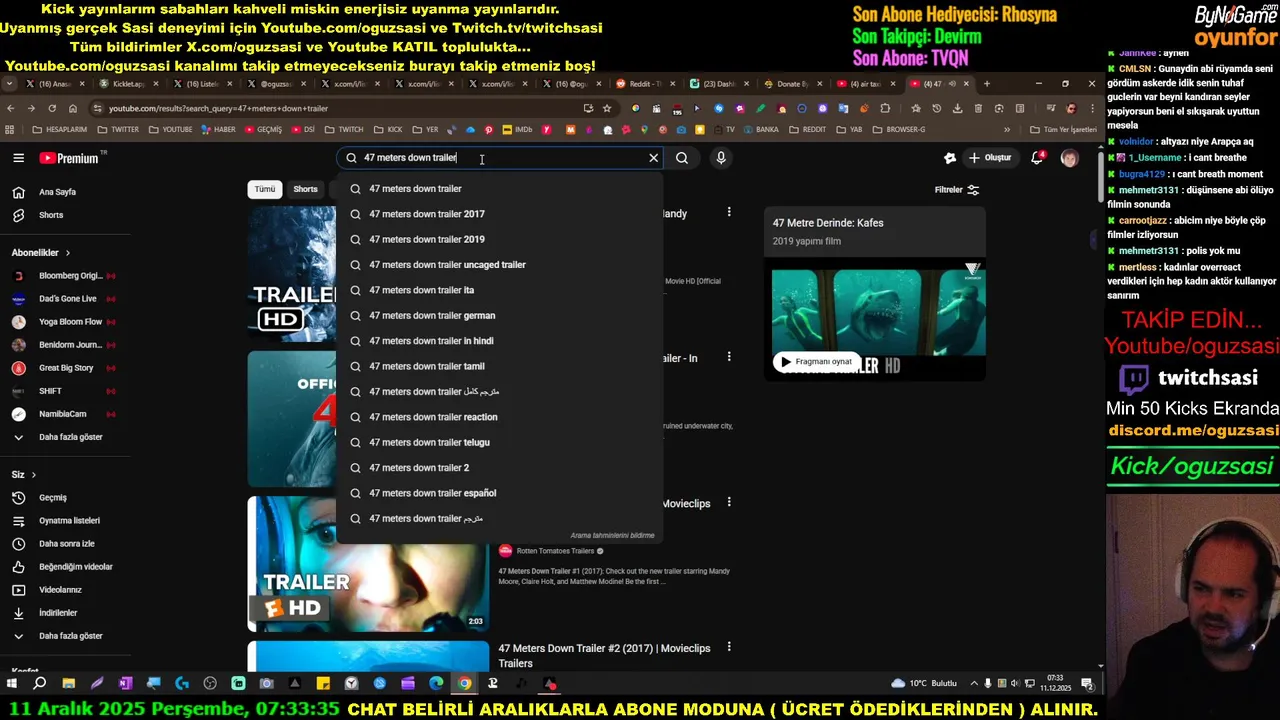Open the HESAPLARIM bookmarks folder

[x=59, y=129]
